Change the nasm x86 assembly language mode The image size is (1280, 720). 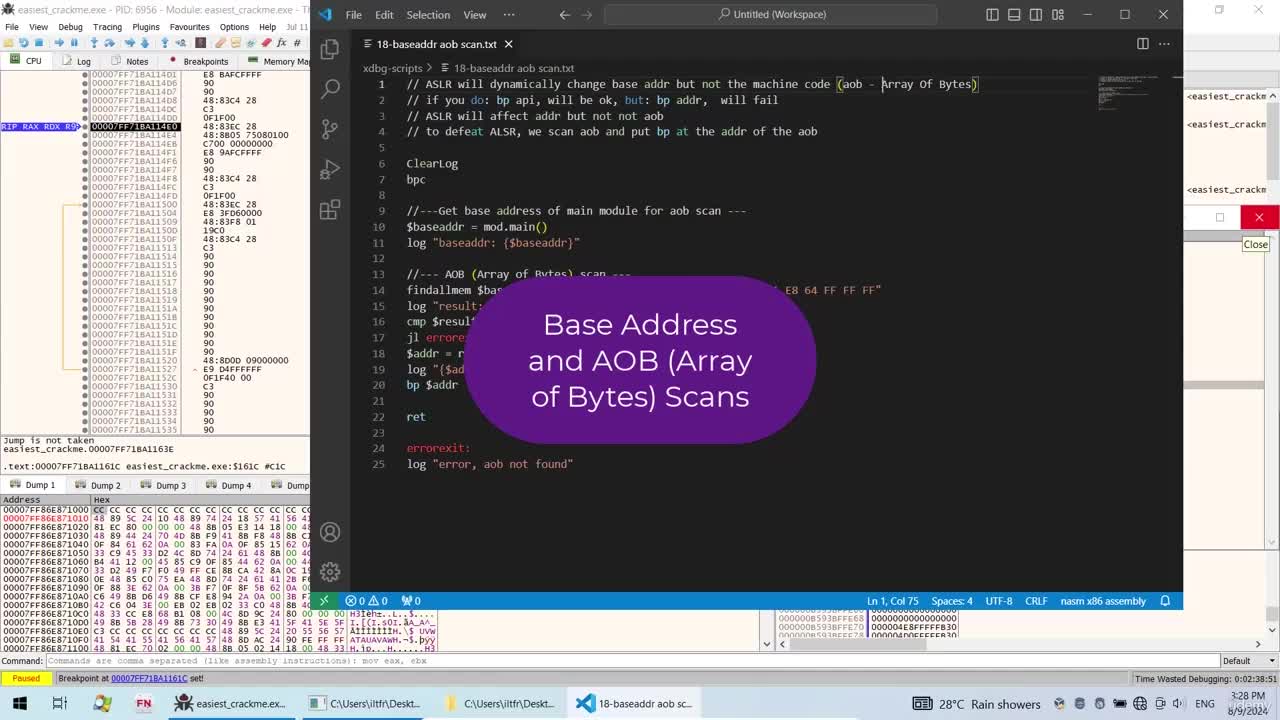(1102, 601)
